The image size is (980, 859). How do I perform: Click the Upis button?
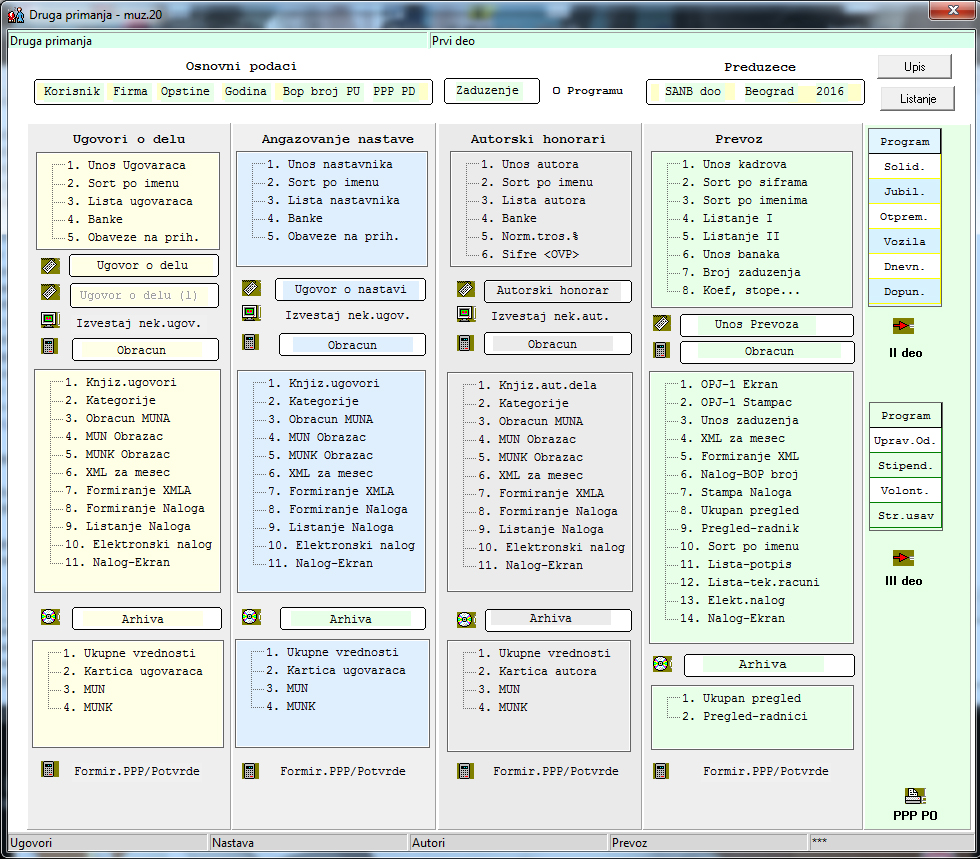click(x=914, y=67)
